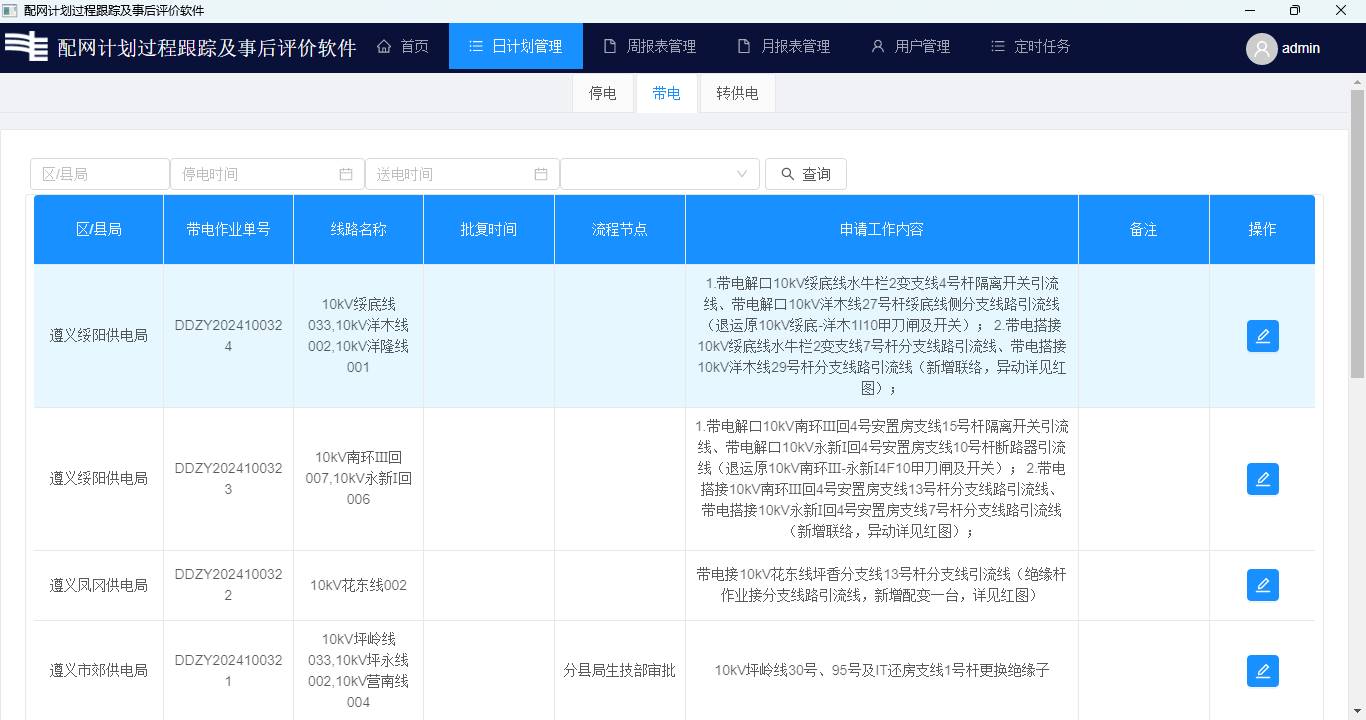Image resolution: width=1366 pixels, height=720 pixels.
Task: Focus the 区/县局 input field
Action: pyautogui.click(x=99, y=174)
